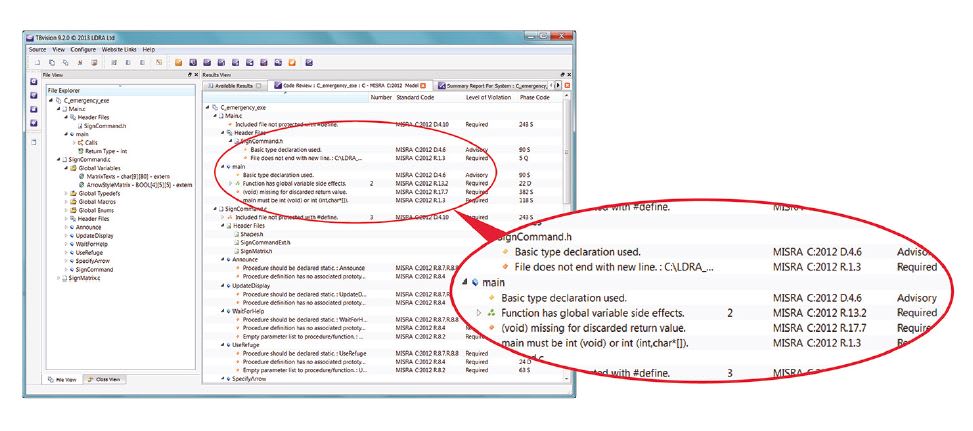Click the icon beside Return Type - int
This screenshot has height=431, width=973.
tap(81, 151)
